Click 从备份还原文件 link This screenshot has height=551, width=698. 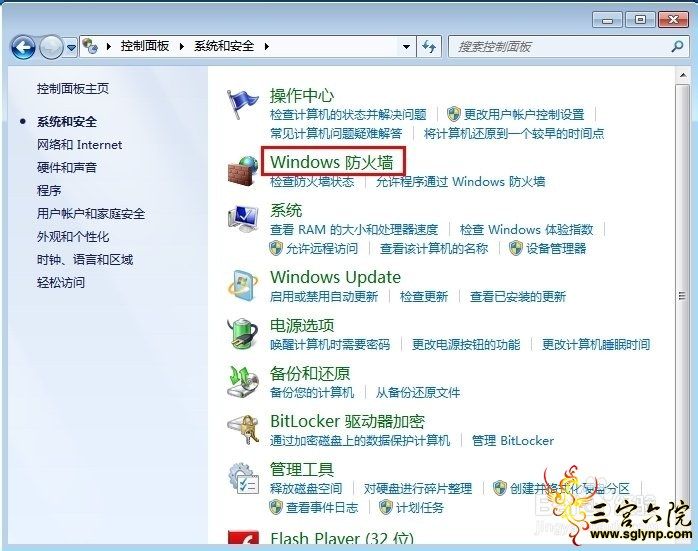tap(418, 393)
